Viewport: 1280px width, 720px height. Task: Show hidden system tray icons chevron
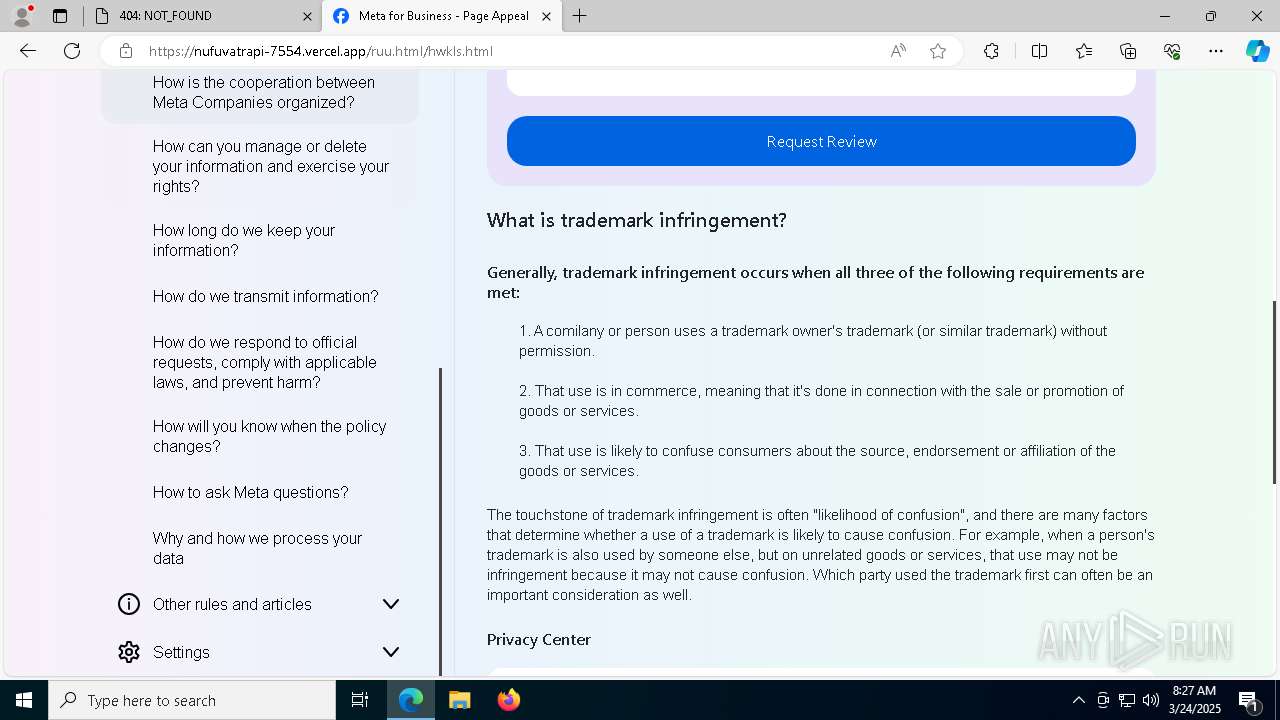click(1078, 700)
